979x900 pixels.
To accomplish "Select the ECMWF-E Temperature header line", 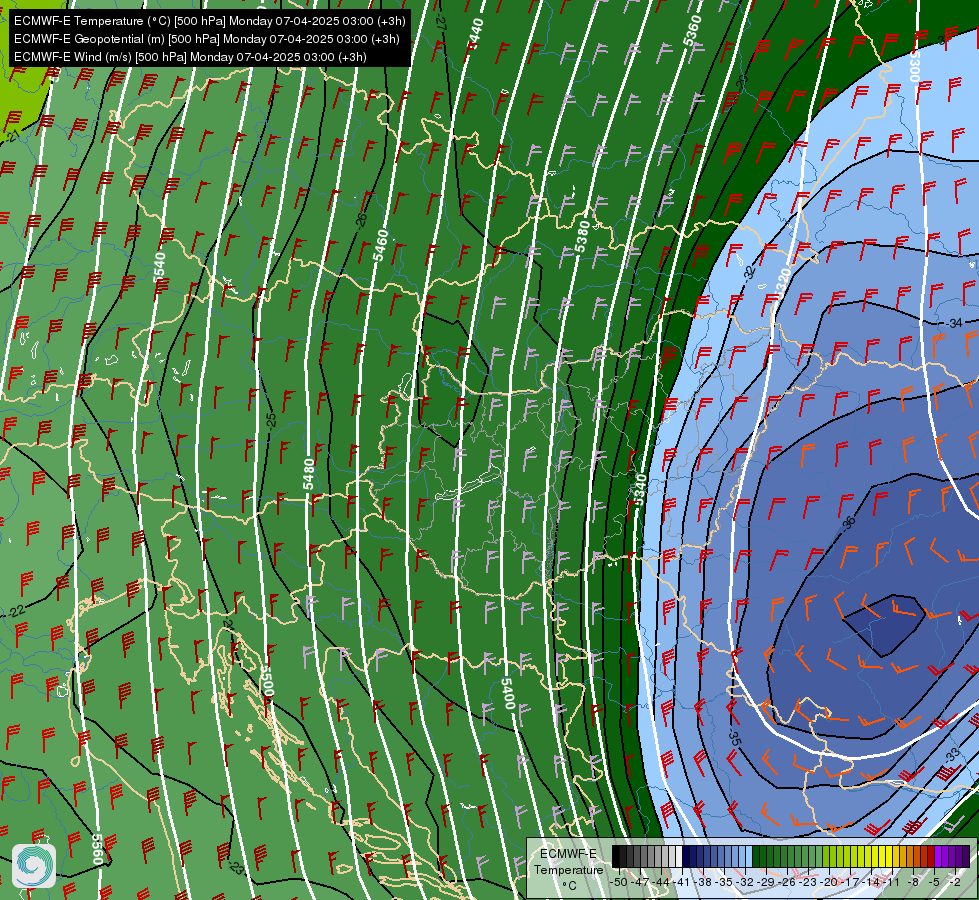I will click(210, 21).
